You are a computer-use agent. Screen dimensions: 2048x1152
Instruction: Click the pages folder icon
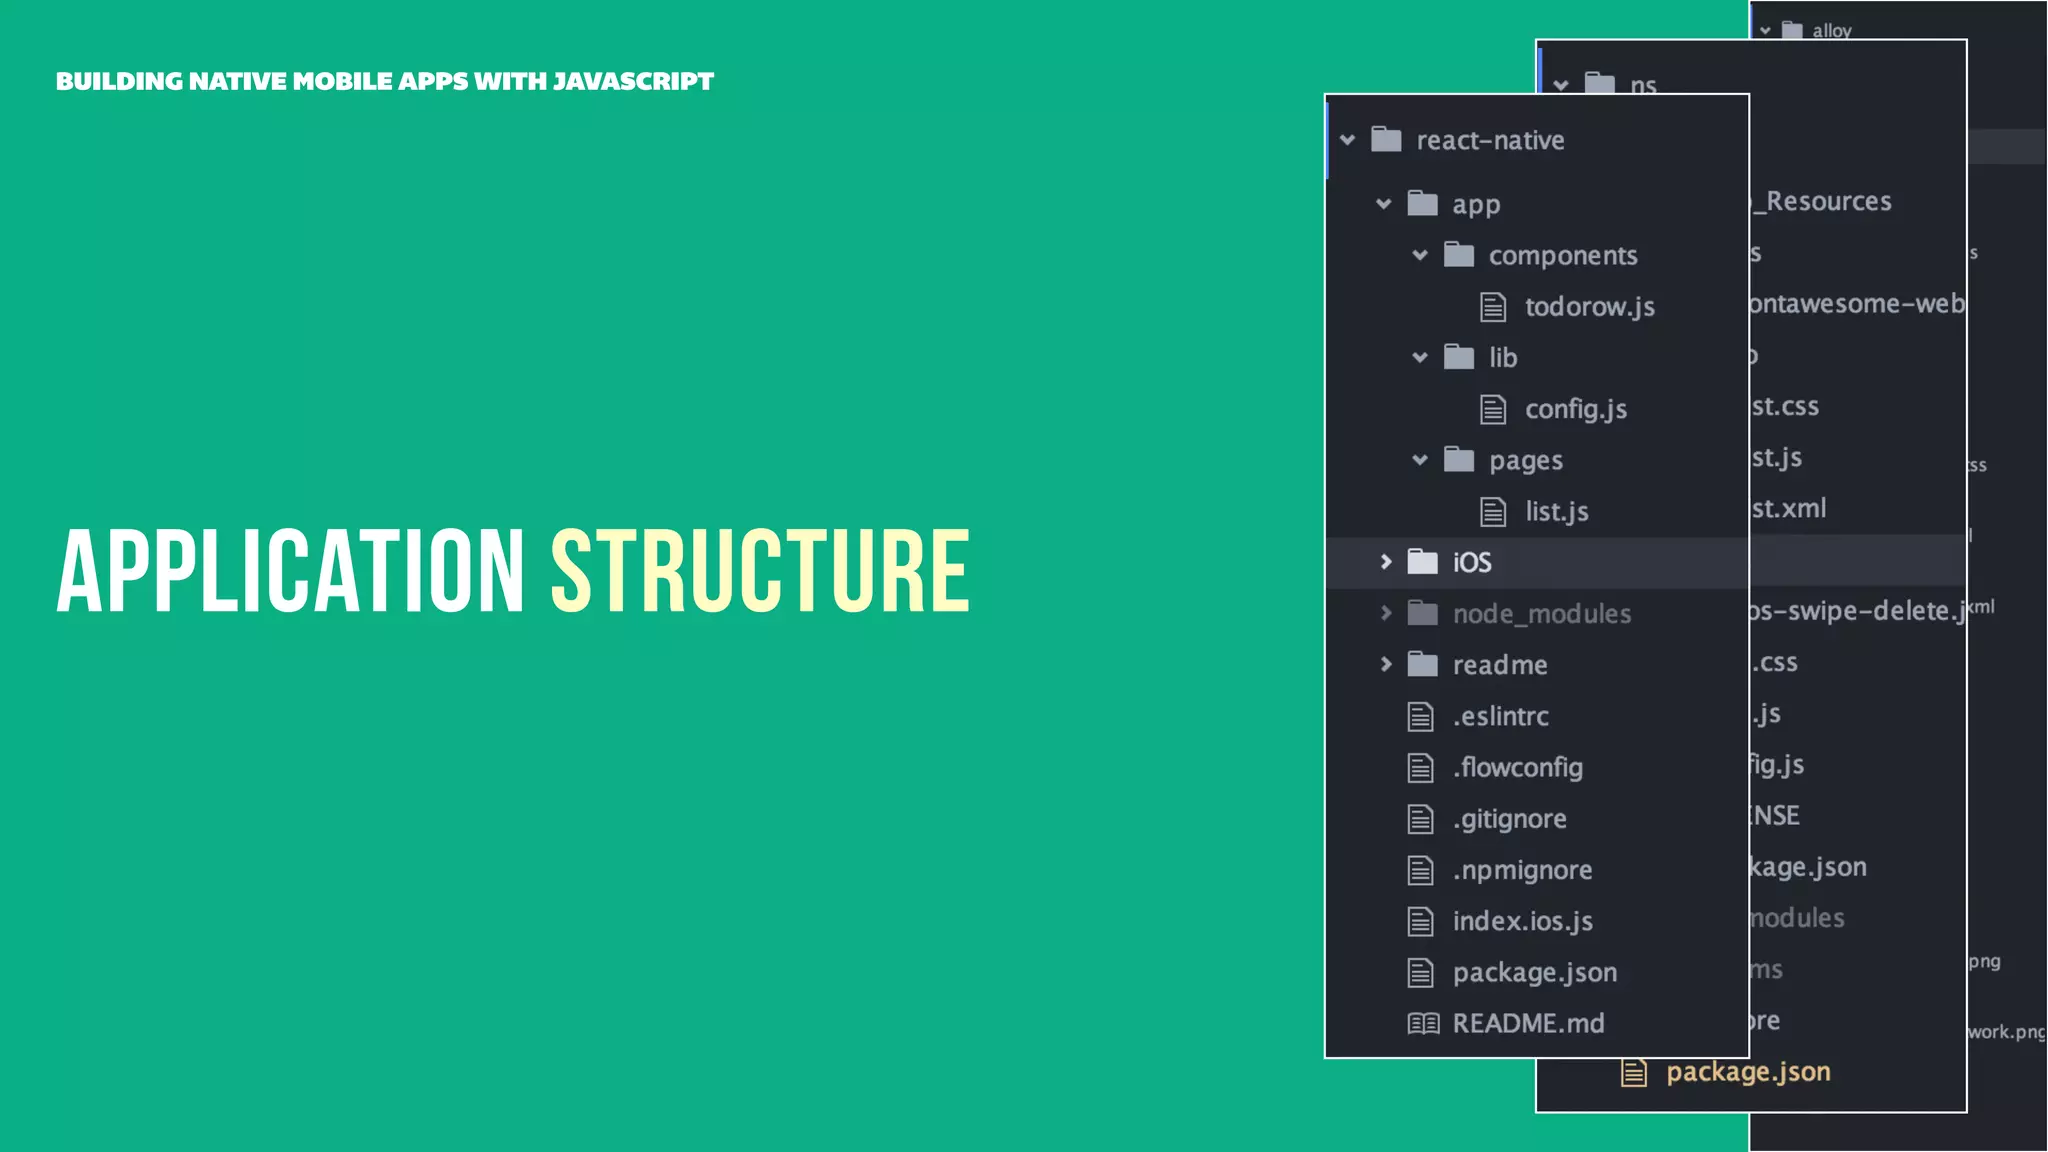(x=1459, y=459)
